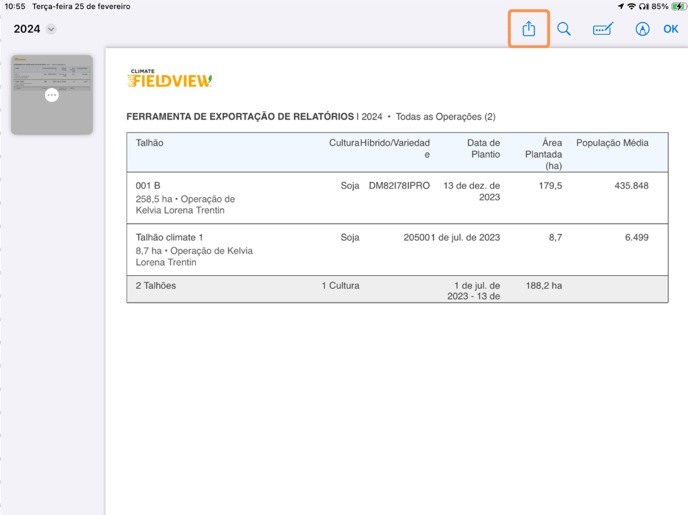Tap the DM82I78IPRO hybrid value
Image resolution: width=688 pixels, height=515 pixels.
click(399, 185)
